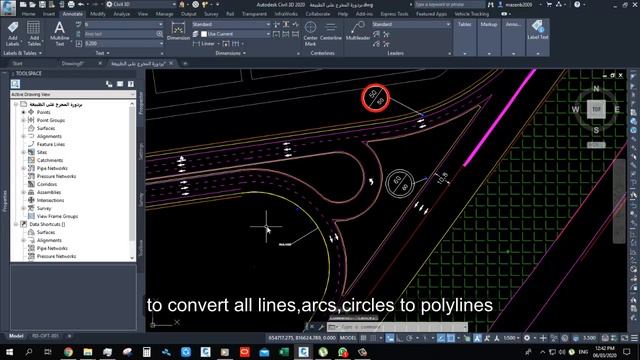
Task: Toggle clean screen icon in status bar
Action: pos(624,338)
